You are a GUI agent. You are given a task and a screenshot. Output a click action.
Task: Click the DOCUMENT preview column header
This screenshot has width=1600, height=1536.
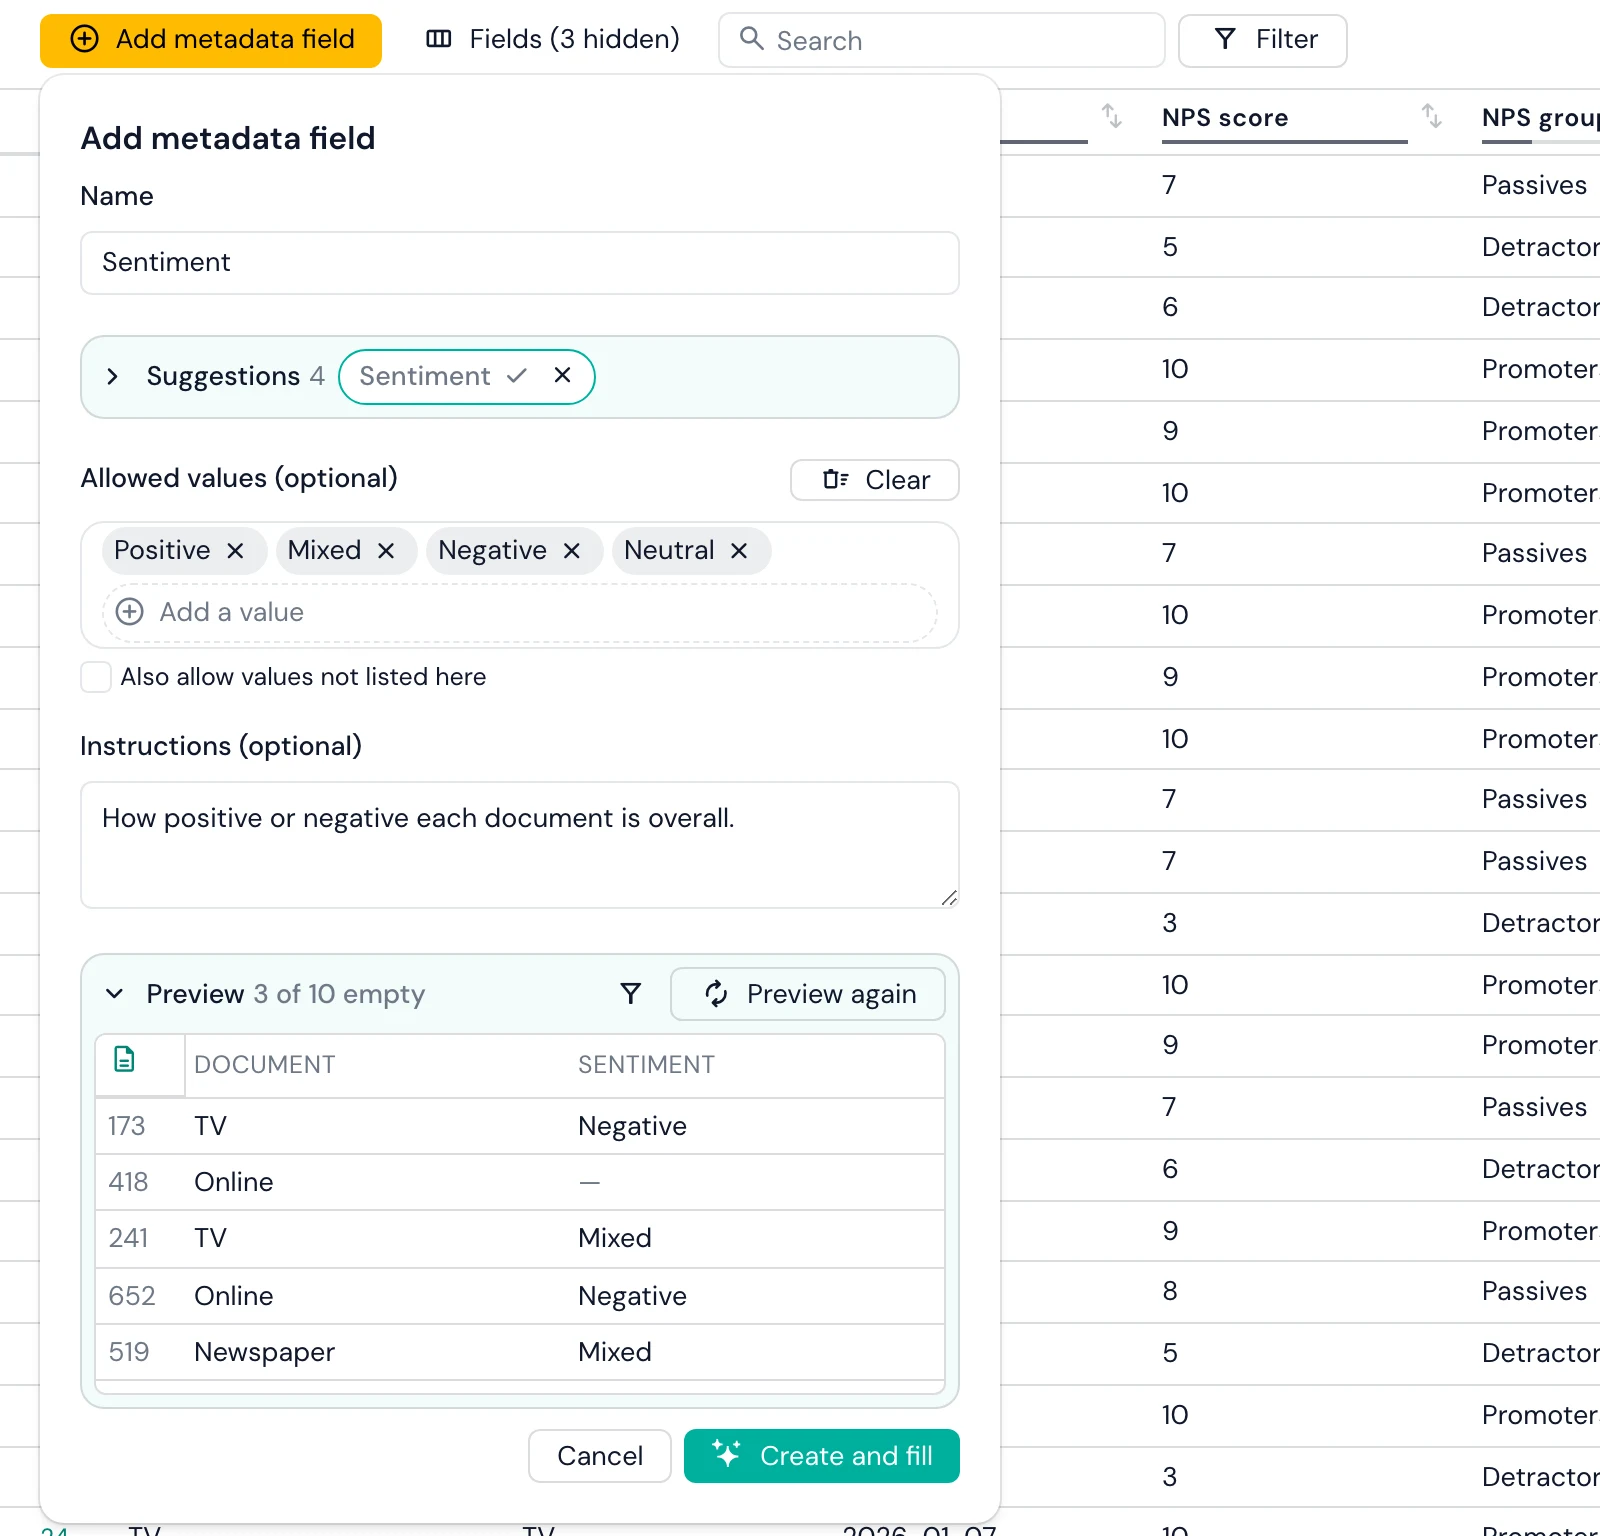(x=265, y=1065)
